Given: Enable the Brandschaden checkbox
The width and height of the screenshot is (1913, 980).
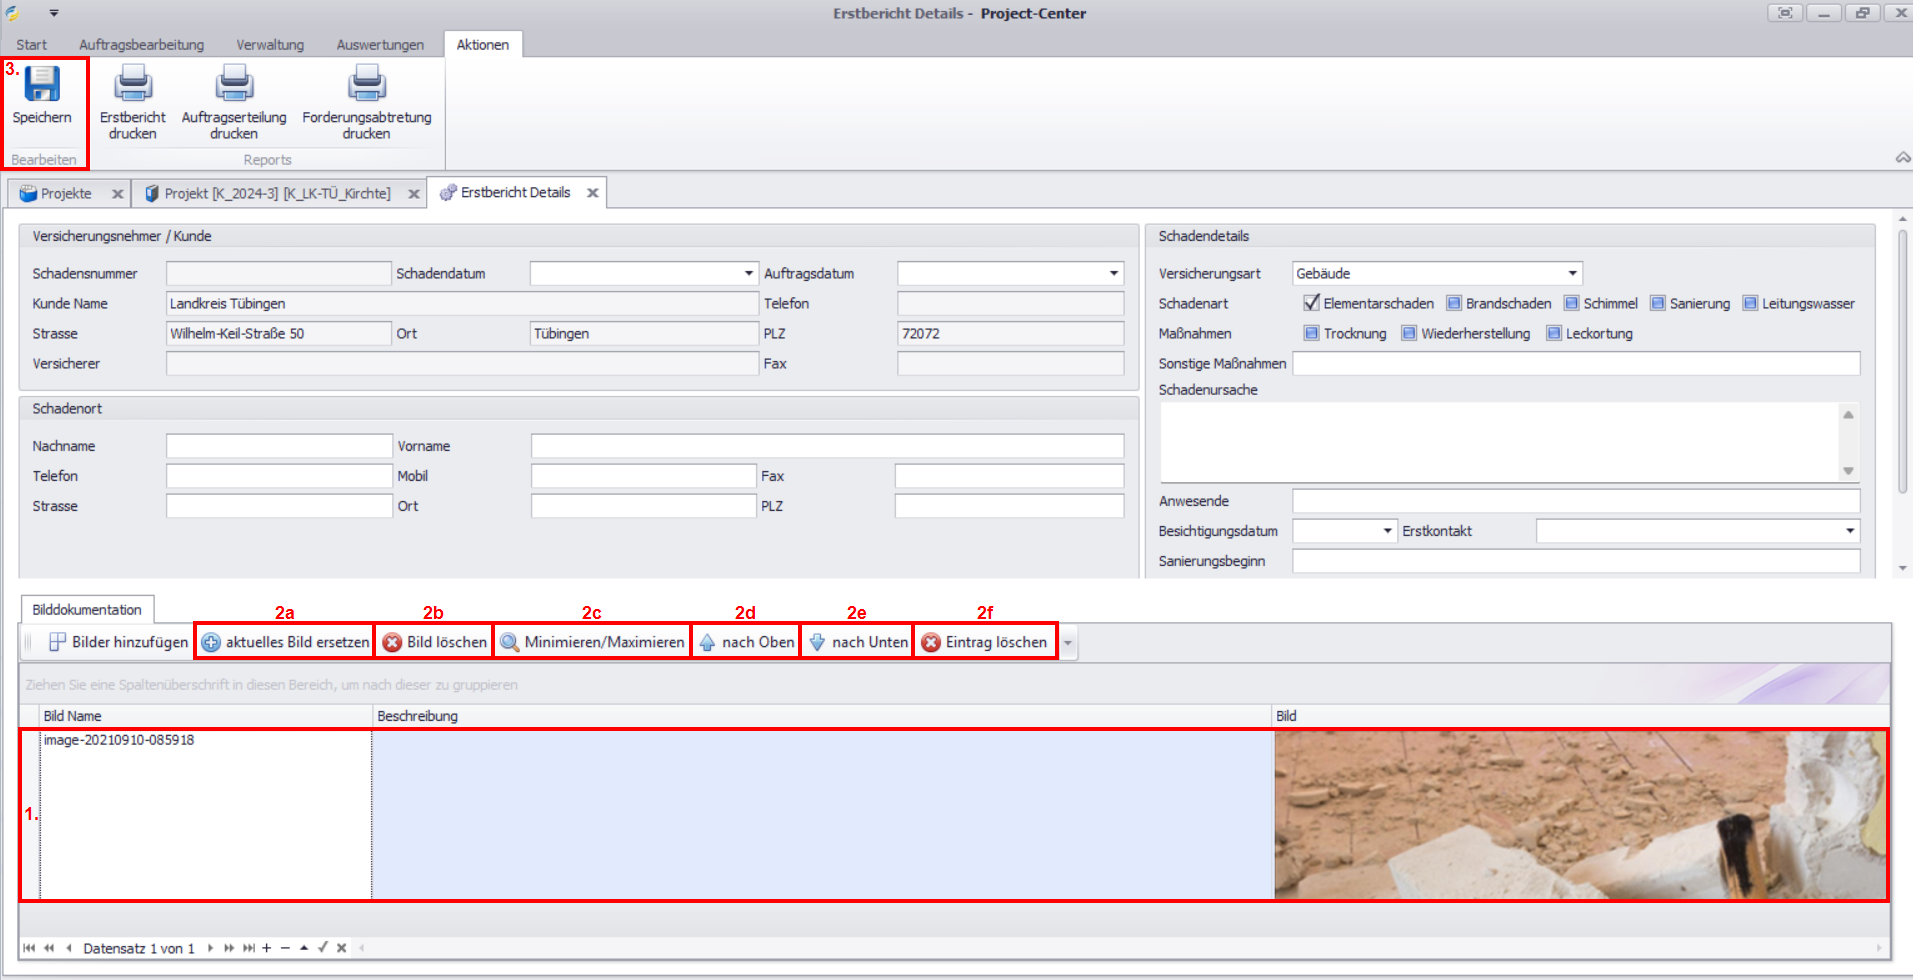Looking at the screenshot, I should pyautogui.click(x=1454, y=303).
